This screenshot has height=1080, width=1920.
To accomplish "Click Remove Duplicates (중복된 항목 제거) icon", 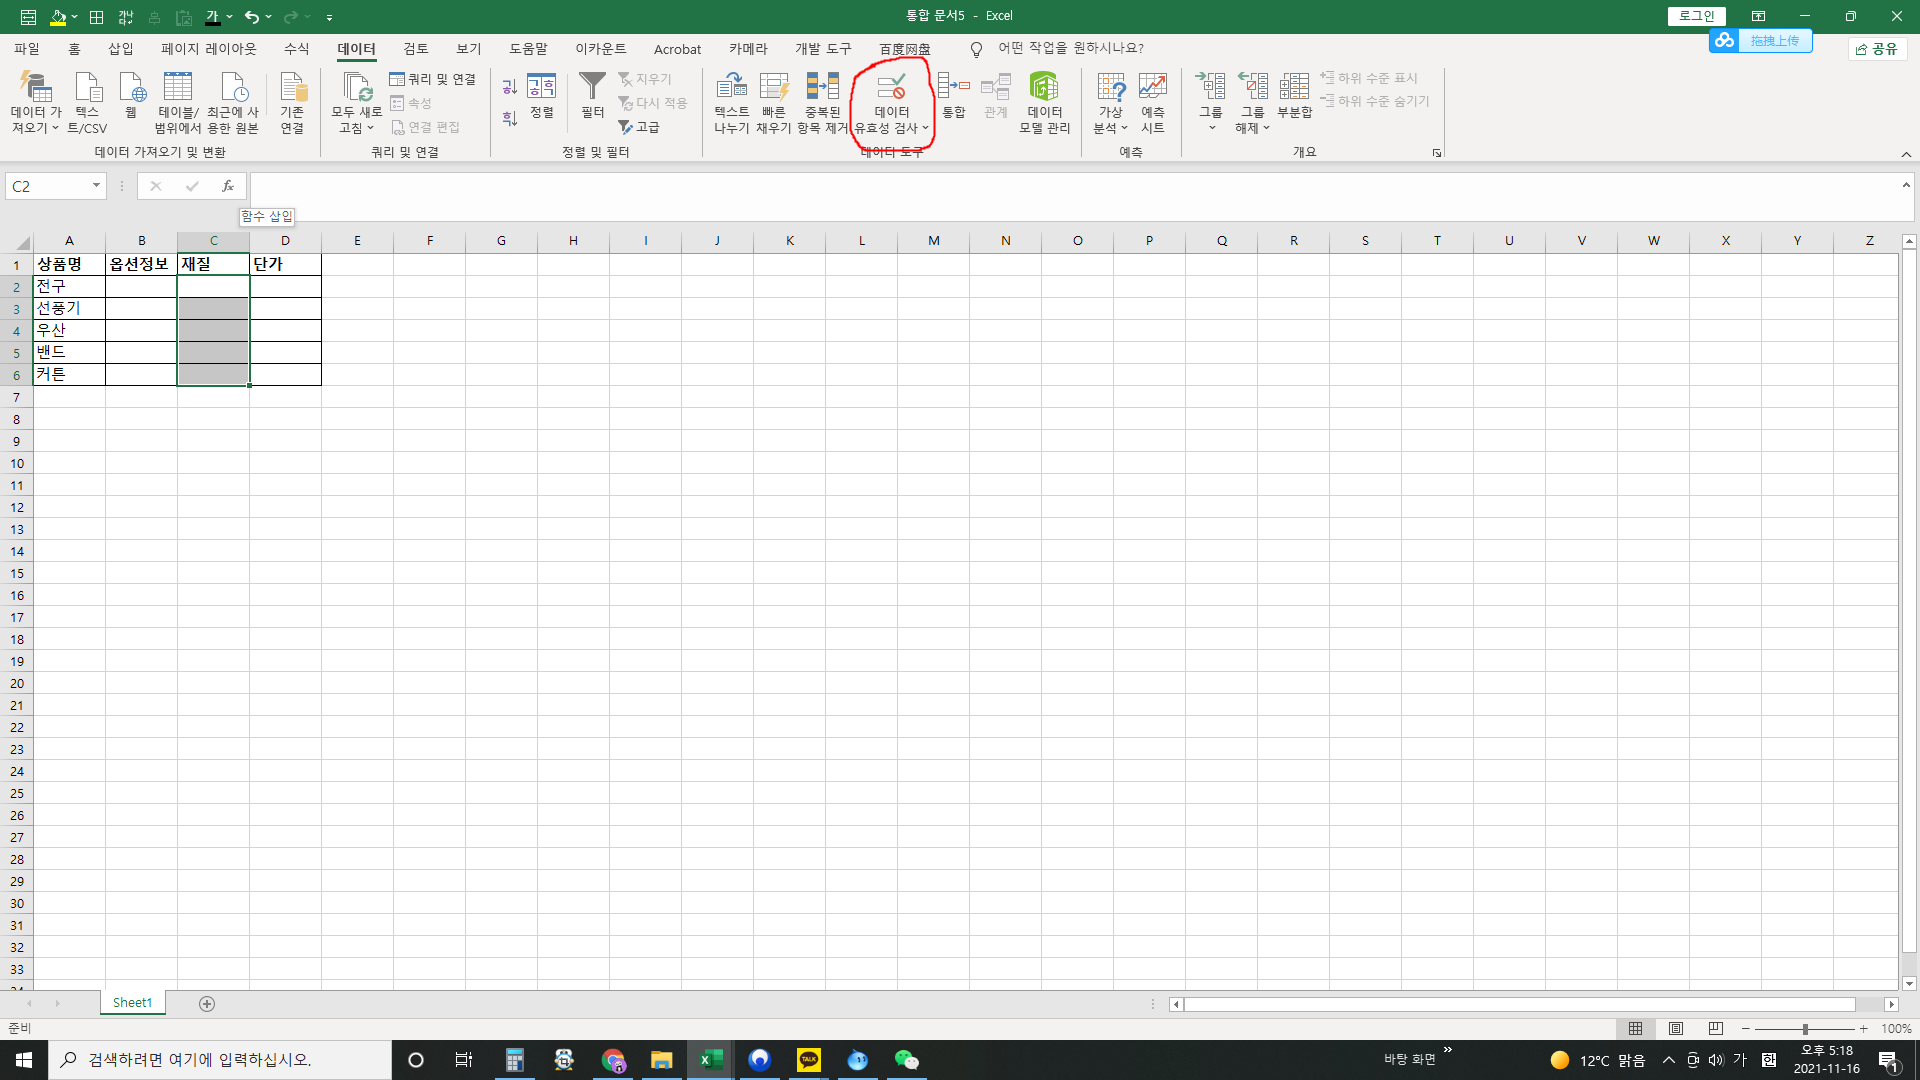I will (x=822, y=88).
